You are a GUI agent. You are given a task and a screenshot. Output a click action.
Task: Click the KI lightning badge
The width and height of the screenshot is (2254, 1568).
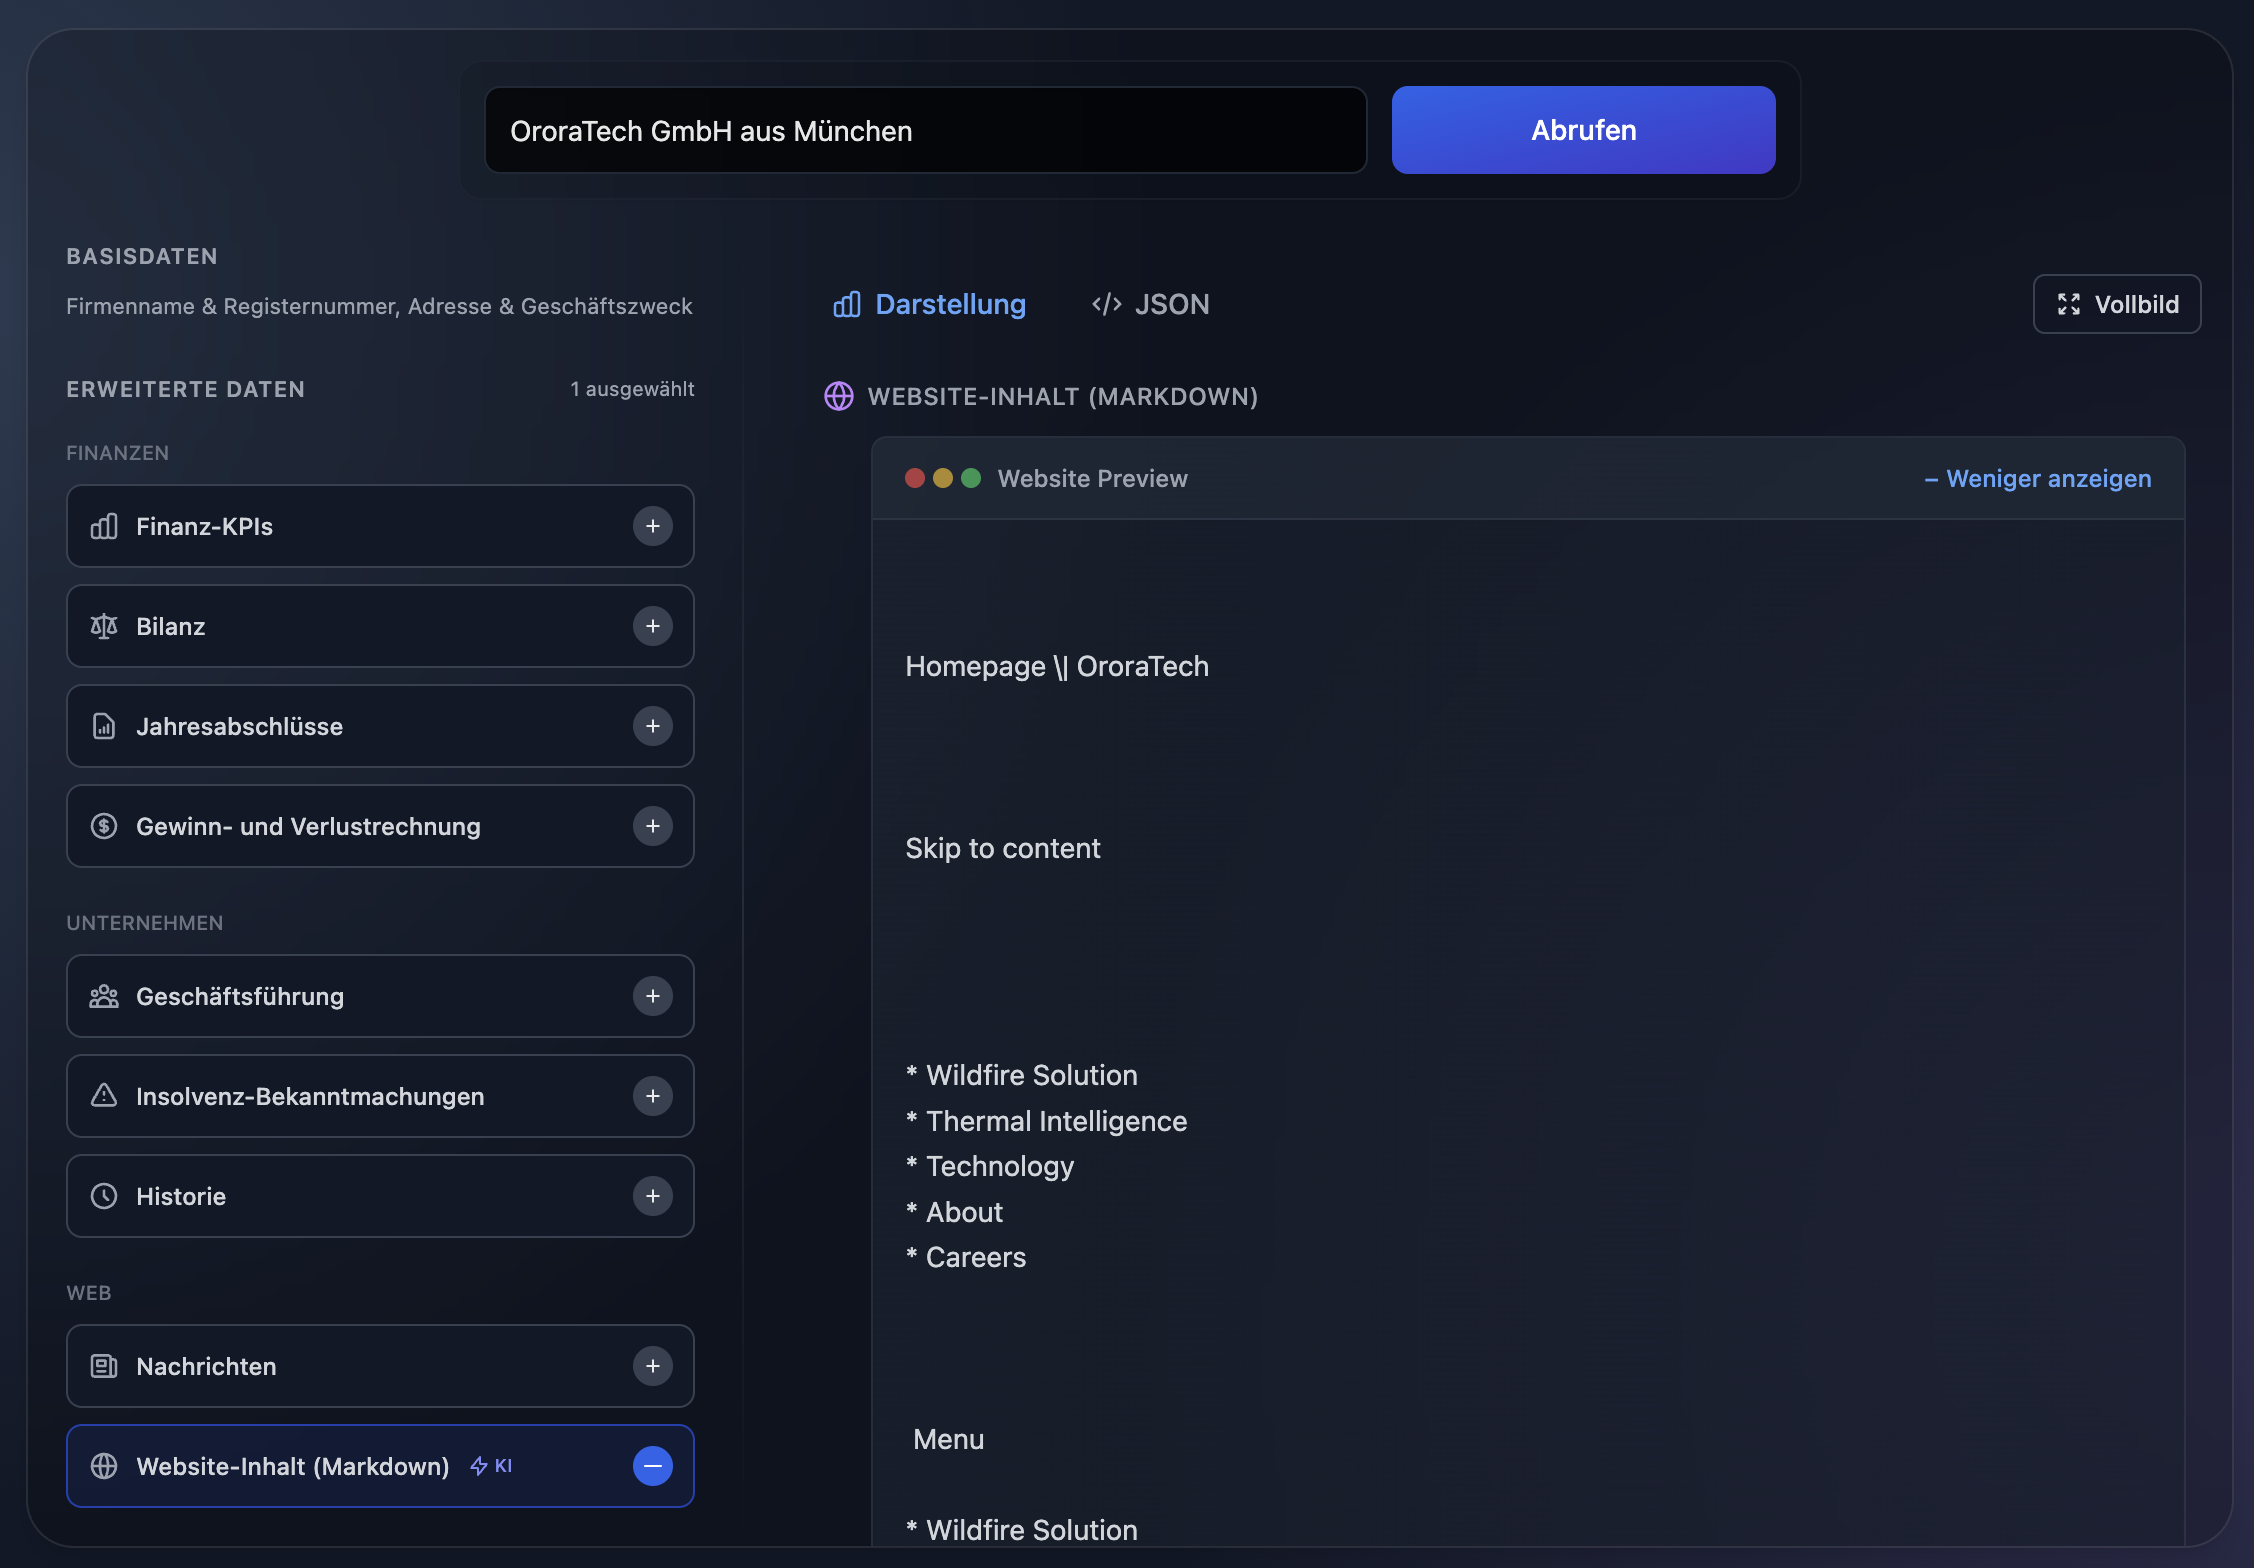coord(491,1466)
